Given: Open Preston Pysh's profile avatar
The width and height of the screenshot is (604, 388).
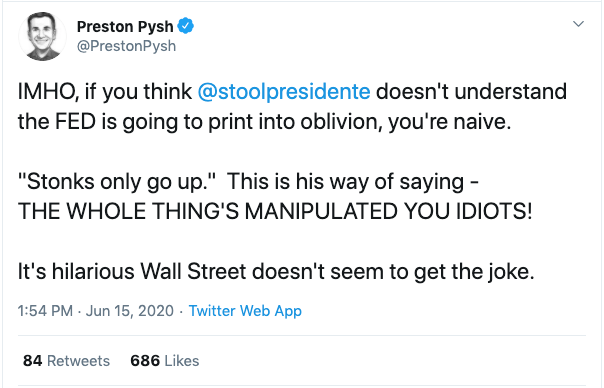Looking at the screenshot, I should pos(42,37).
